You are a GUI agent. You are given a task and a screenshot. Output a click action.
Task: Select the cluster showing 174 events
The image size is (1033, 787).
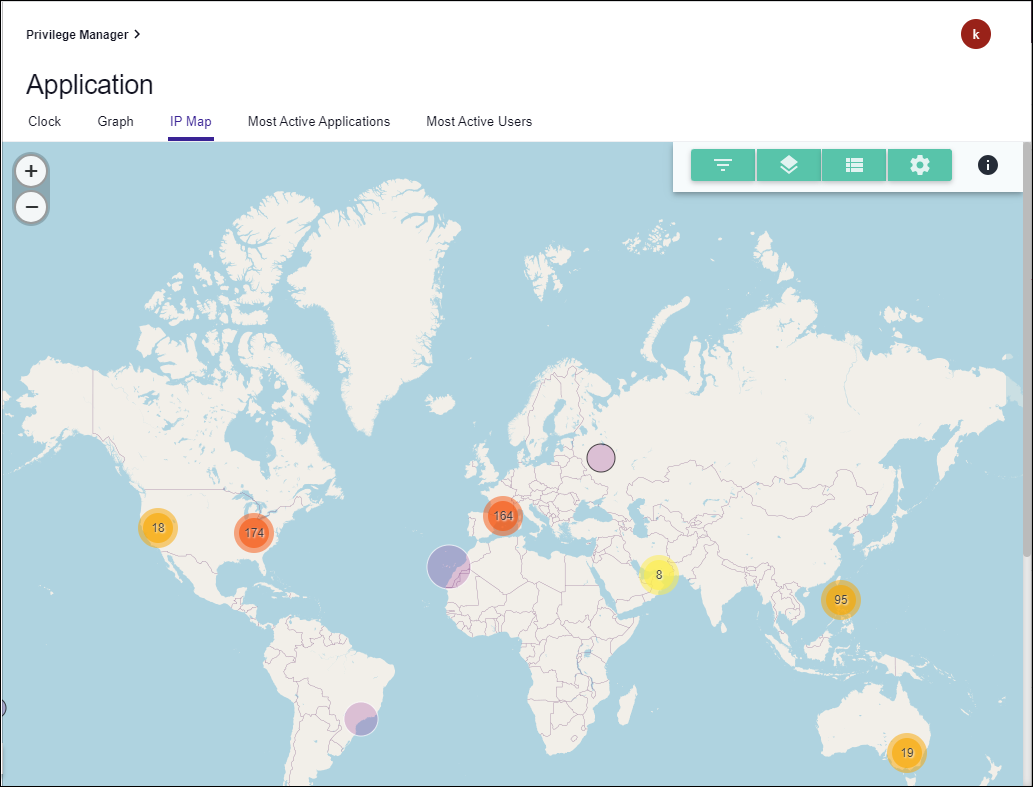254,533
